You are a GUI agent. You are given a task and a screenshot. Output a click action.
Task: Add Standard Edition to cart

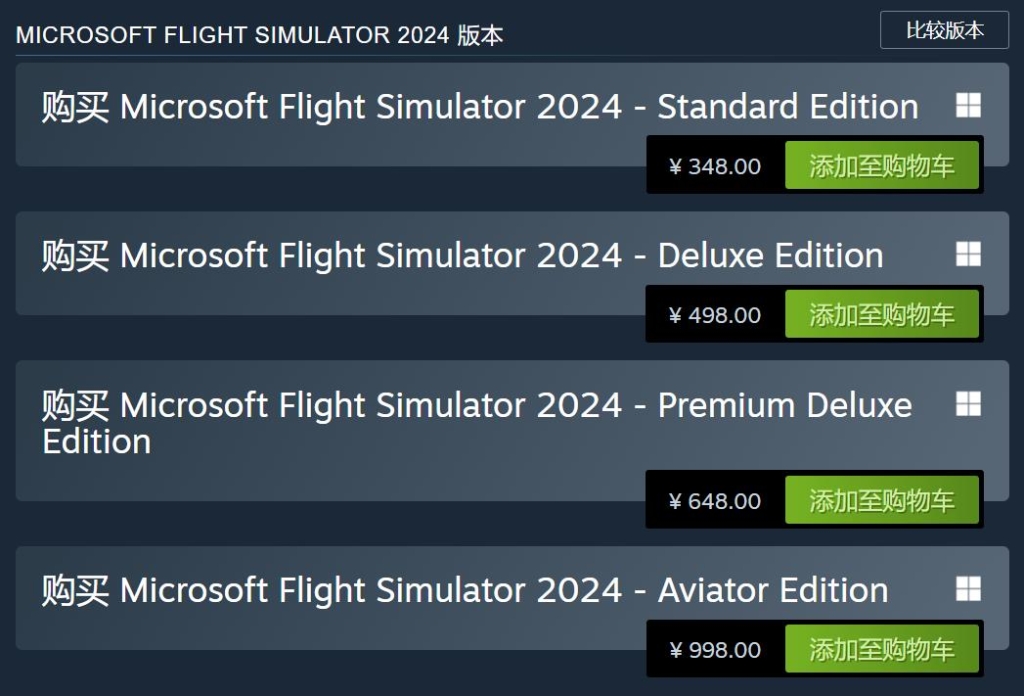[881, 166]
